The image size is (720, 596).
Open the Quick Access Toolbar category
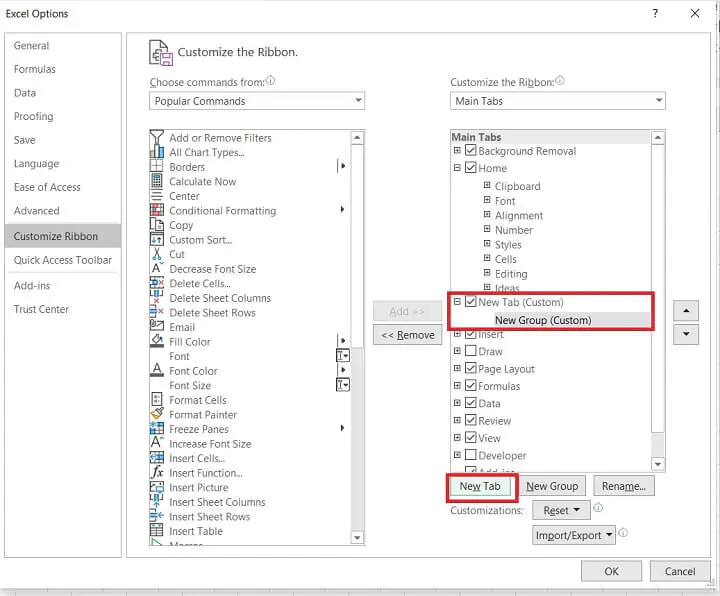click(x=63, y=260)
